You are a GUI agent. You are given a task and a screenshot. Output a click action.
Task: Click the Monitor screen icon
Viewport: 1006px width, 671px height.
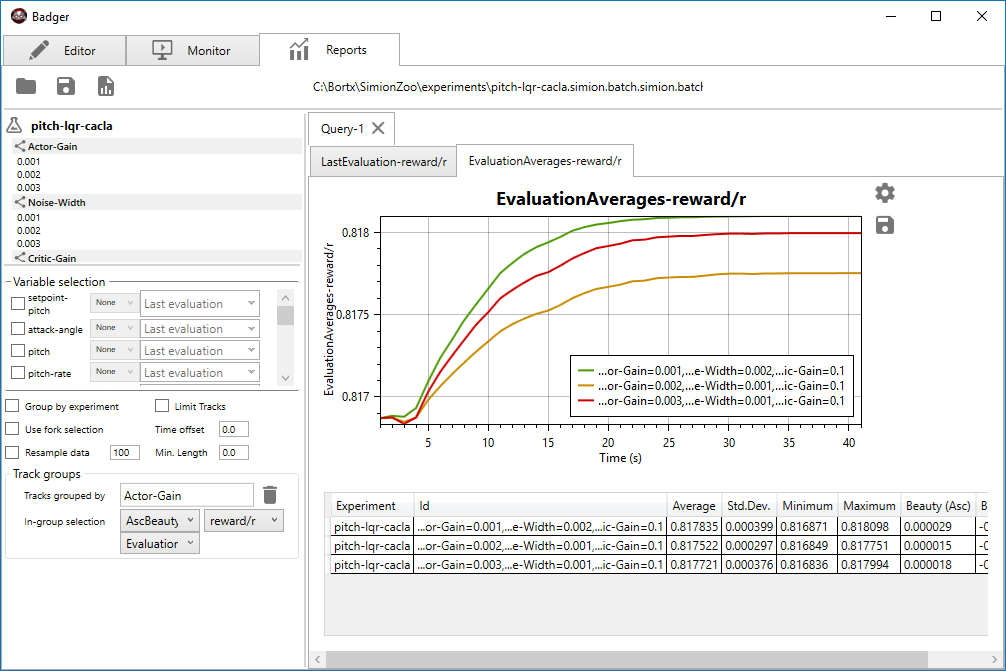click(162, 50)
